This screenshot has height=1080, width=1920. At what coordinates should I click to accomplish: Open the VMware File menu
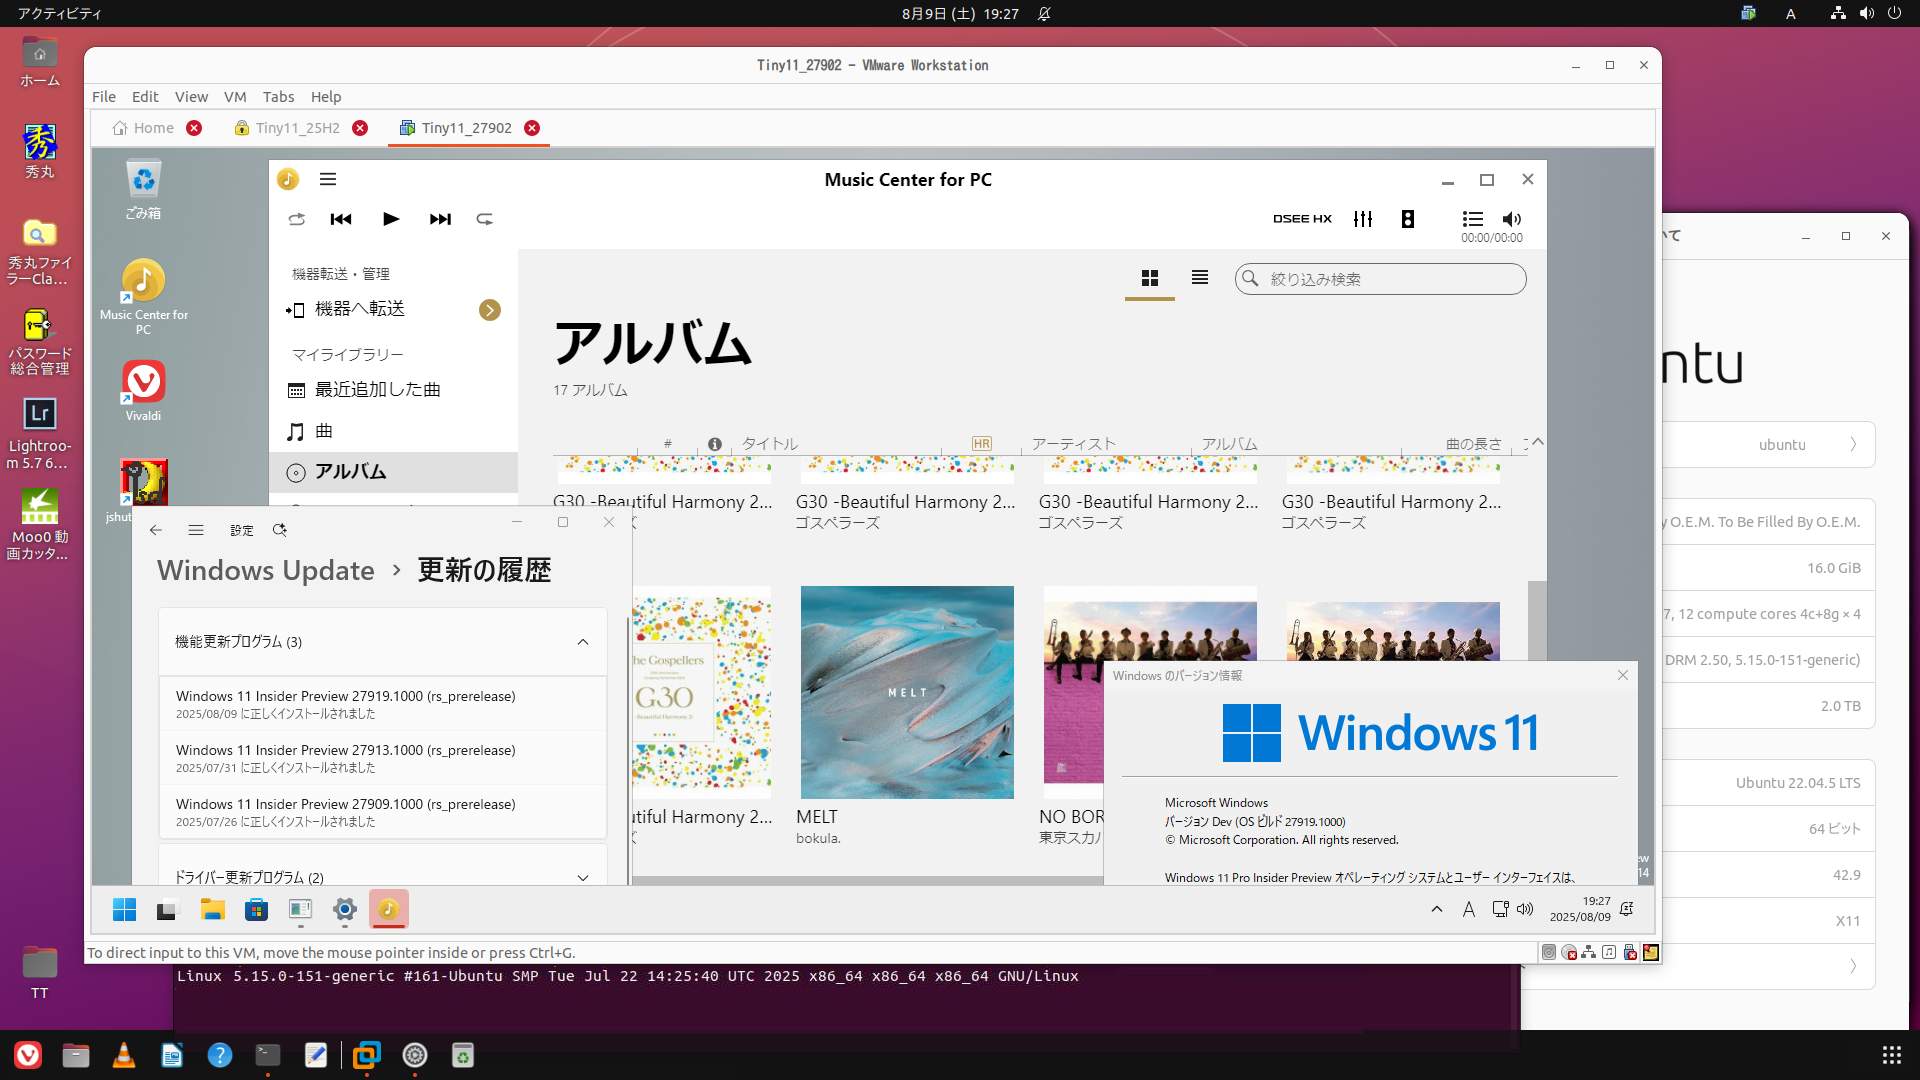click(104, 97)
